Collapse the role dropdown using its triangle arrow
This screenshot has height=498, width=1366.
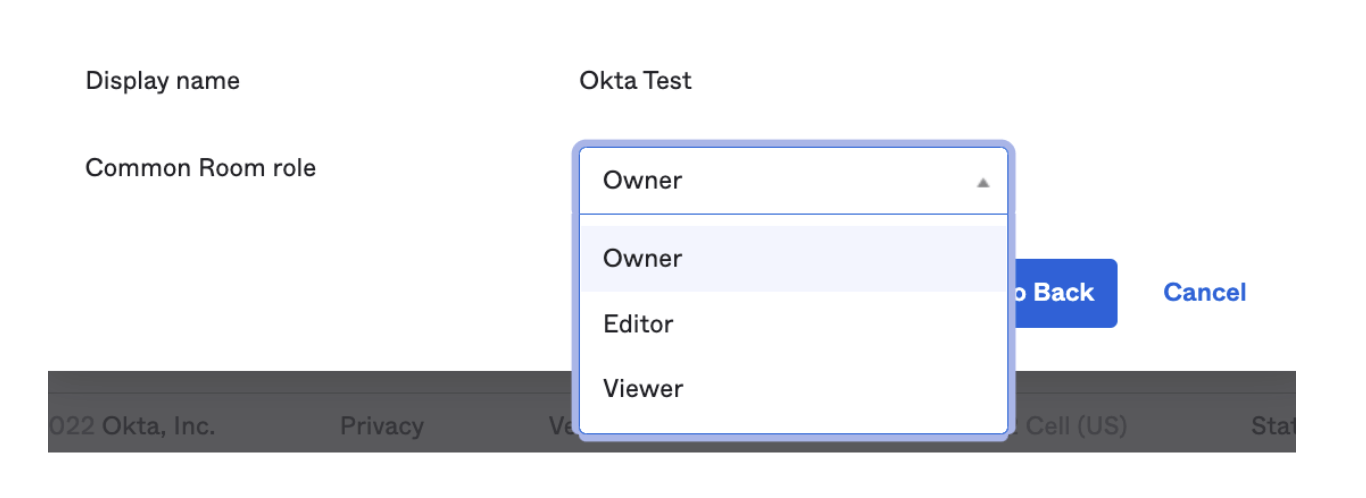pyautogui.click(x=982, y=182)
